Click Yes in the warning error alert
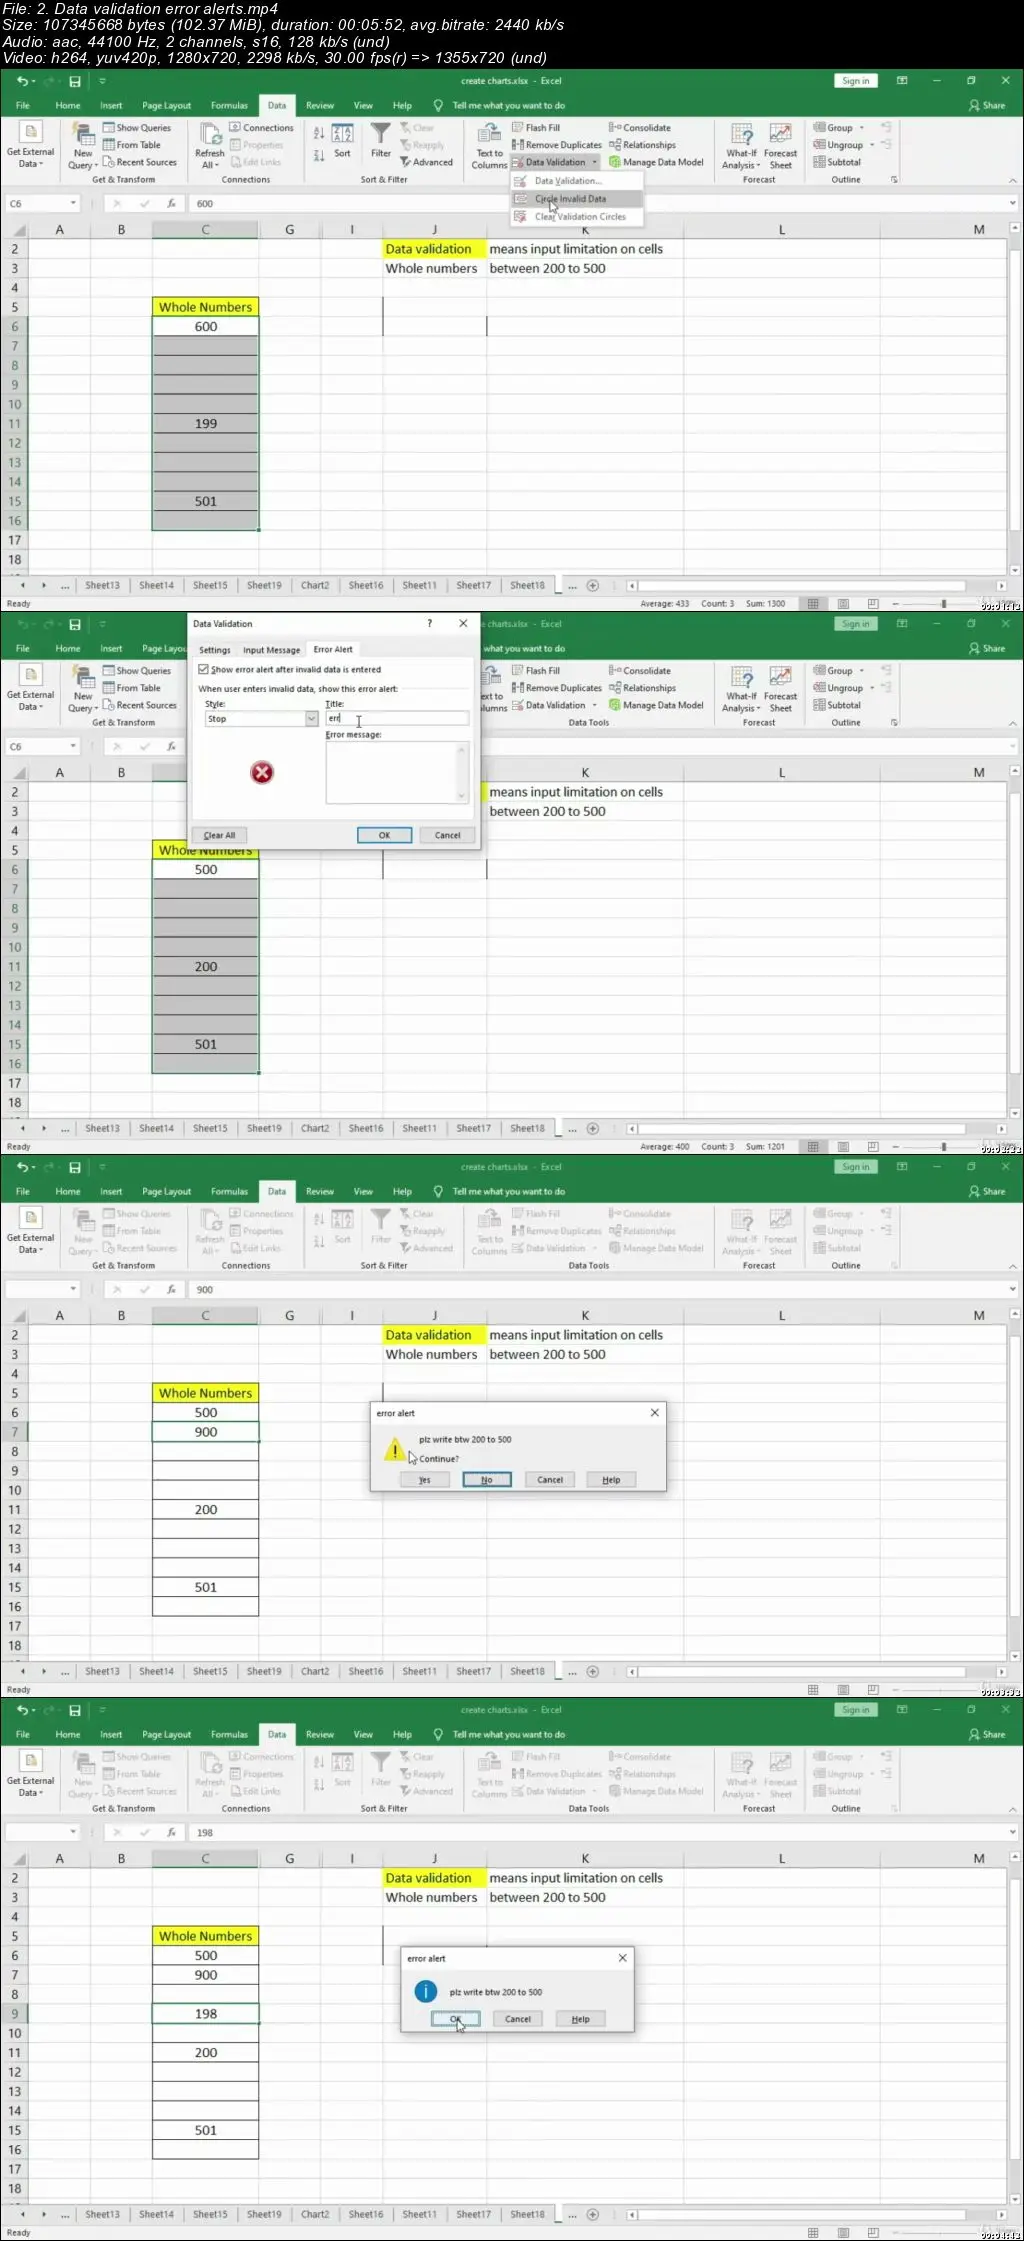Screen dimensions: 1024x2241 [x=425, y=1480]
